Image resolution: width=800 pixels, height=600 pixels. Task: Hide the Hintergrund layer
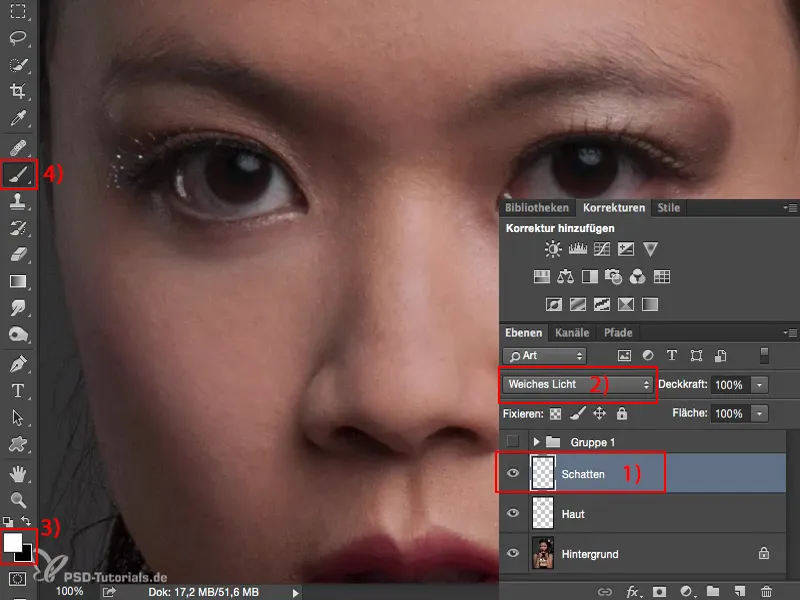(514, 552)
